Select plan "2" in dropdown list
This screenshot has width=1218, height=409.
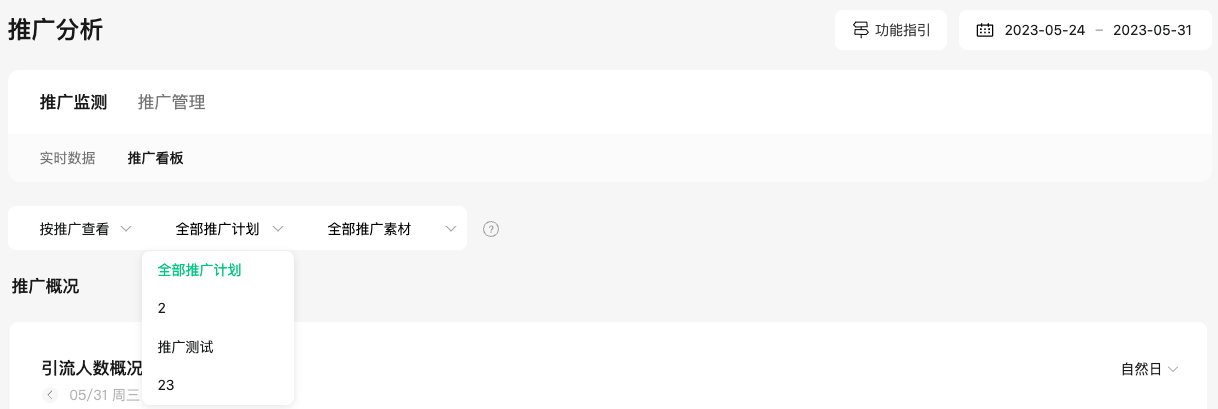[218, 308]
